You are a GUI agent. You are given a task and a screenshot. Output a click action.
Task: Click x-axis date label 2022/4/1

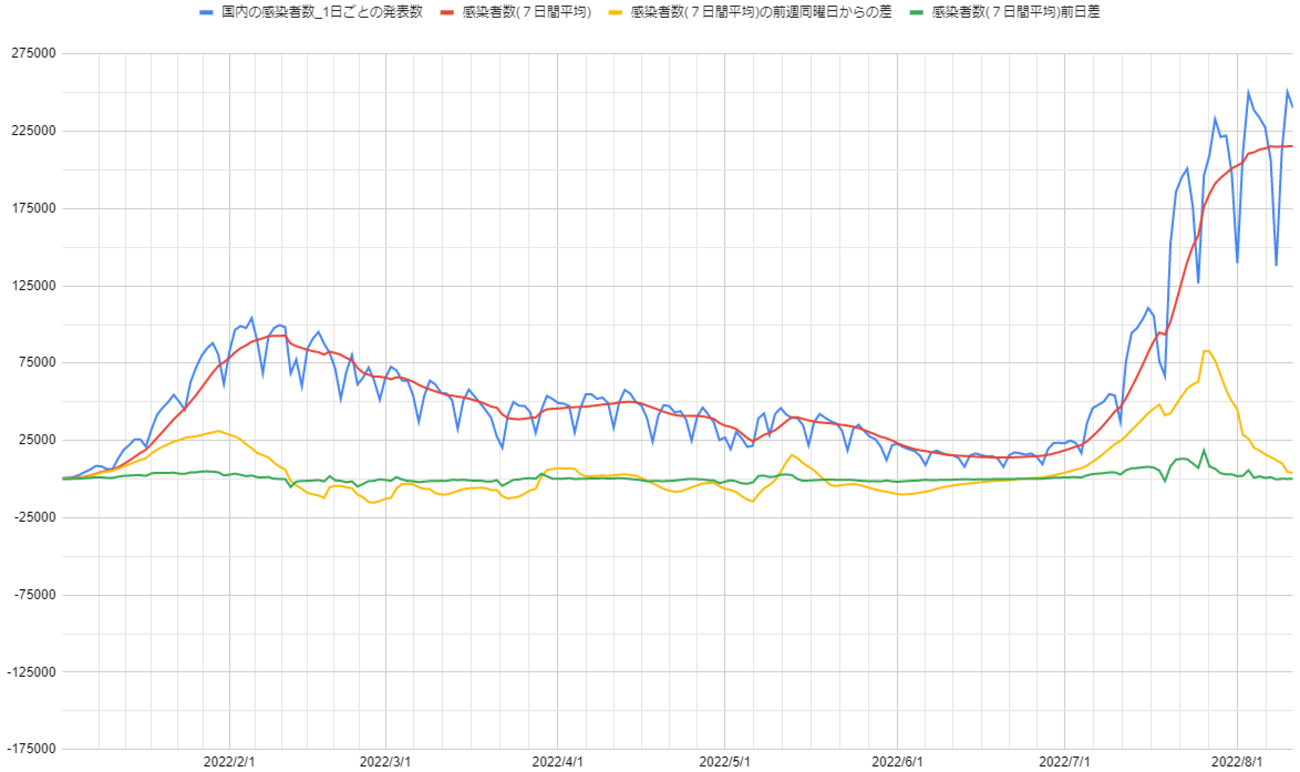click(x=558, y=762)
